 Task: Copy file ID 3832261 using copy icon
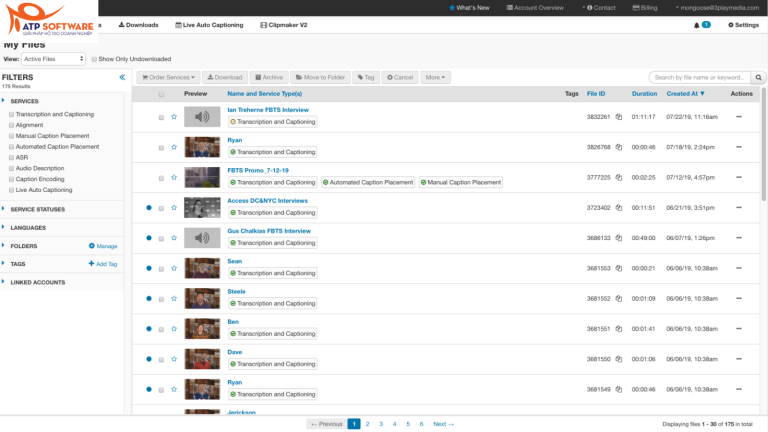pos(619,117)
